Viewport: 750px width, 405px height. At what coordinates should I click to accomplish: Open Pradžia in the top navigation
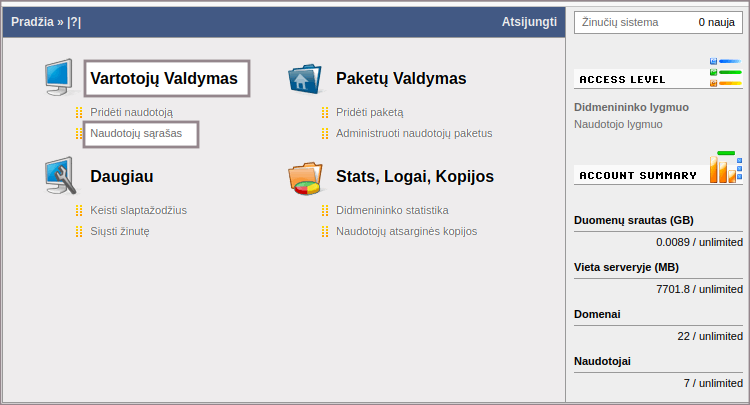33,21
